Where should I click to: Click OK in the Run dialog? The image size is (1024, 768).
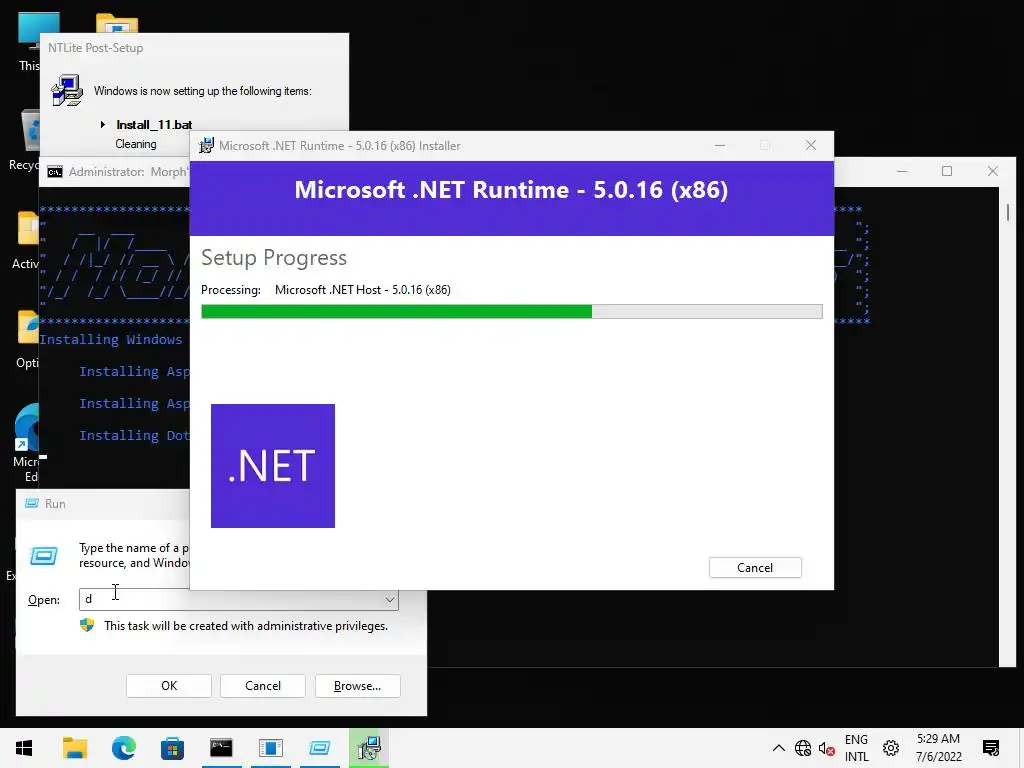click(x=168, y=686)
